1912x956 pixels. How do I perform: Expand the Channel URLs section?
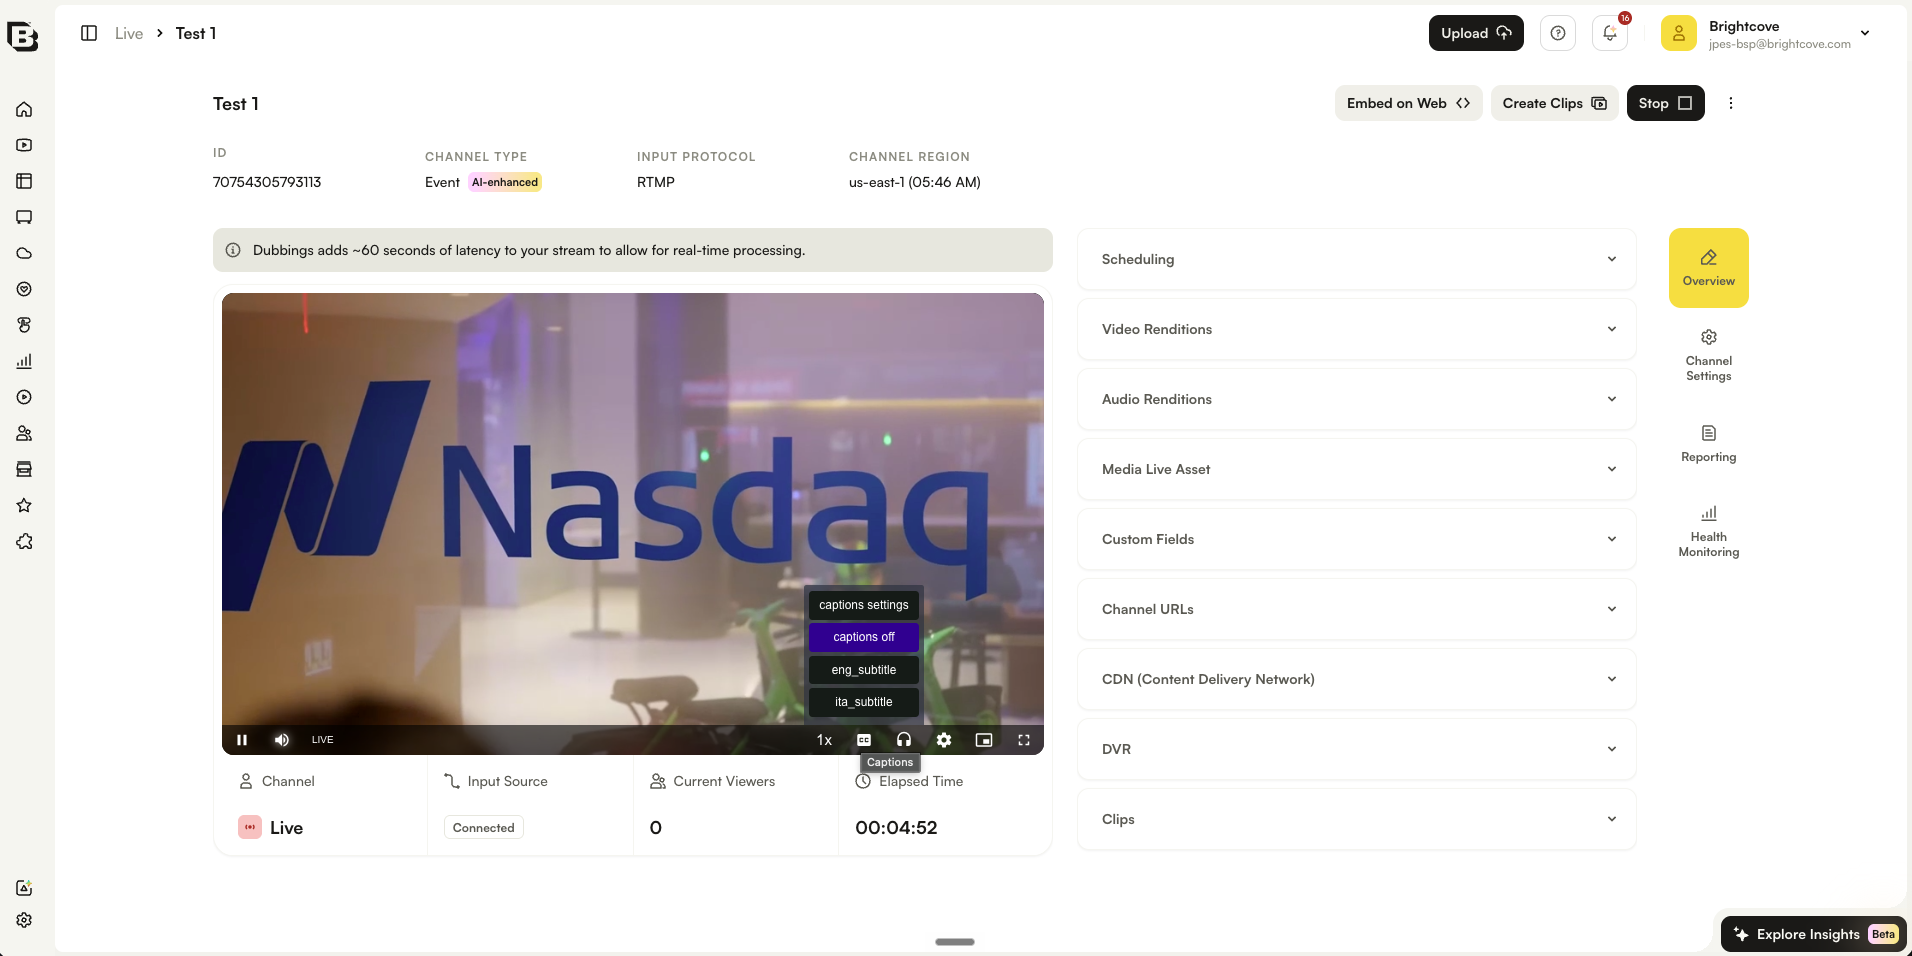point(1357,609)
